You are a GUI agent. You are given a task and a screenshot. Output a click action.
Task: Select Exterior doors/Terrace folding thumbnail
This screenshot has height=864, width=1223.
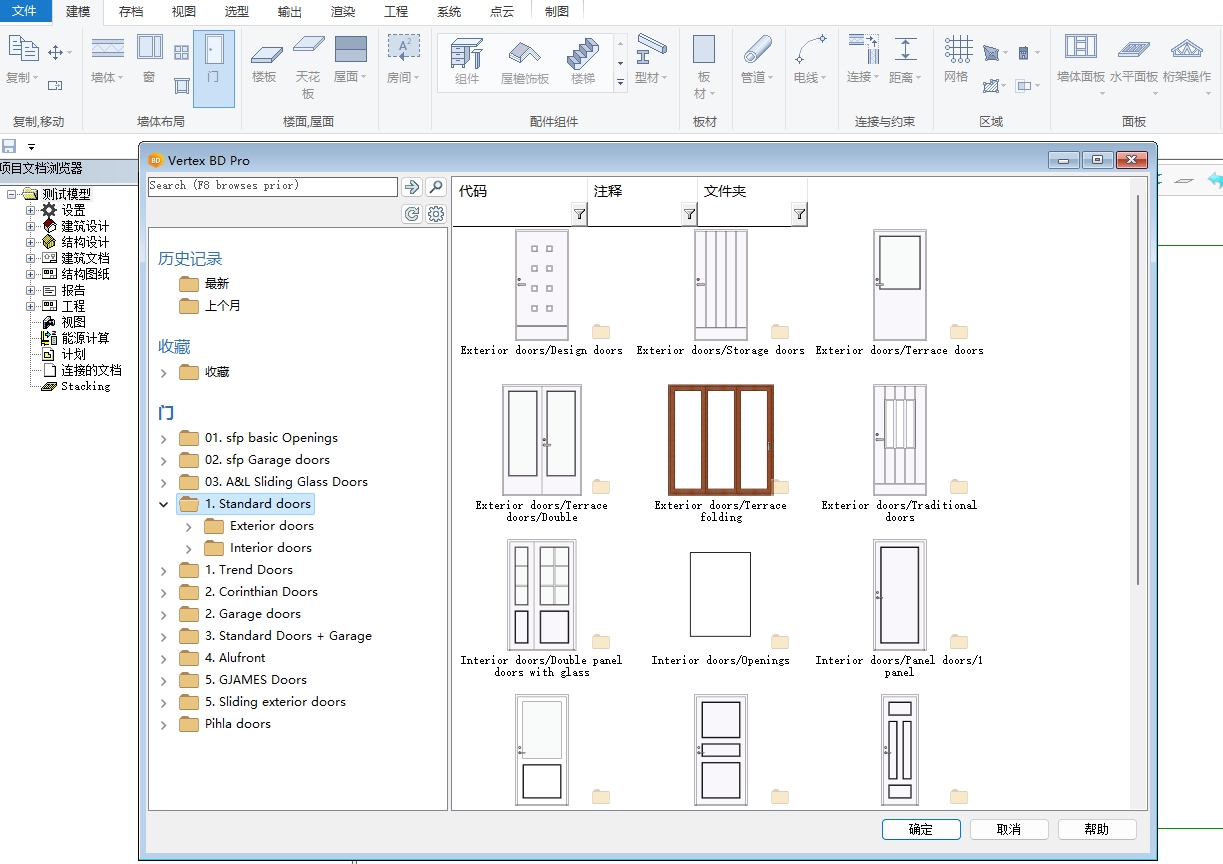(x=721, y=440)
